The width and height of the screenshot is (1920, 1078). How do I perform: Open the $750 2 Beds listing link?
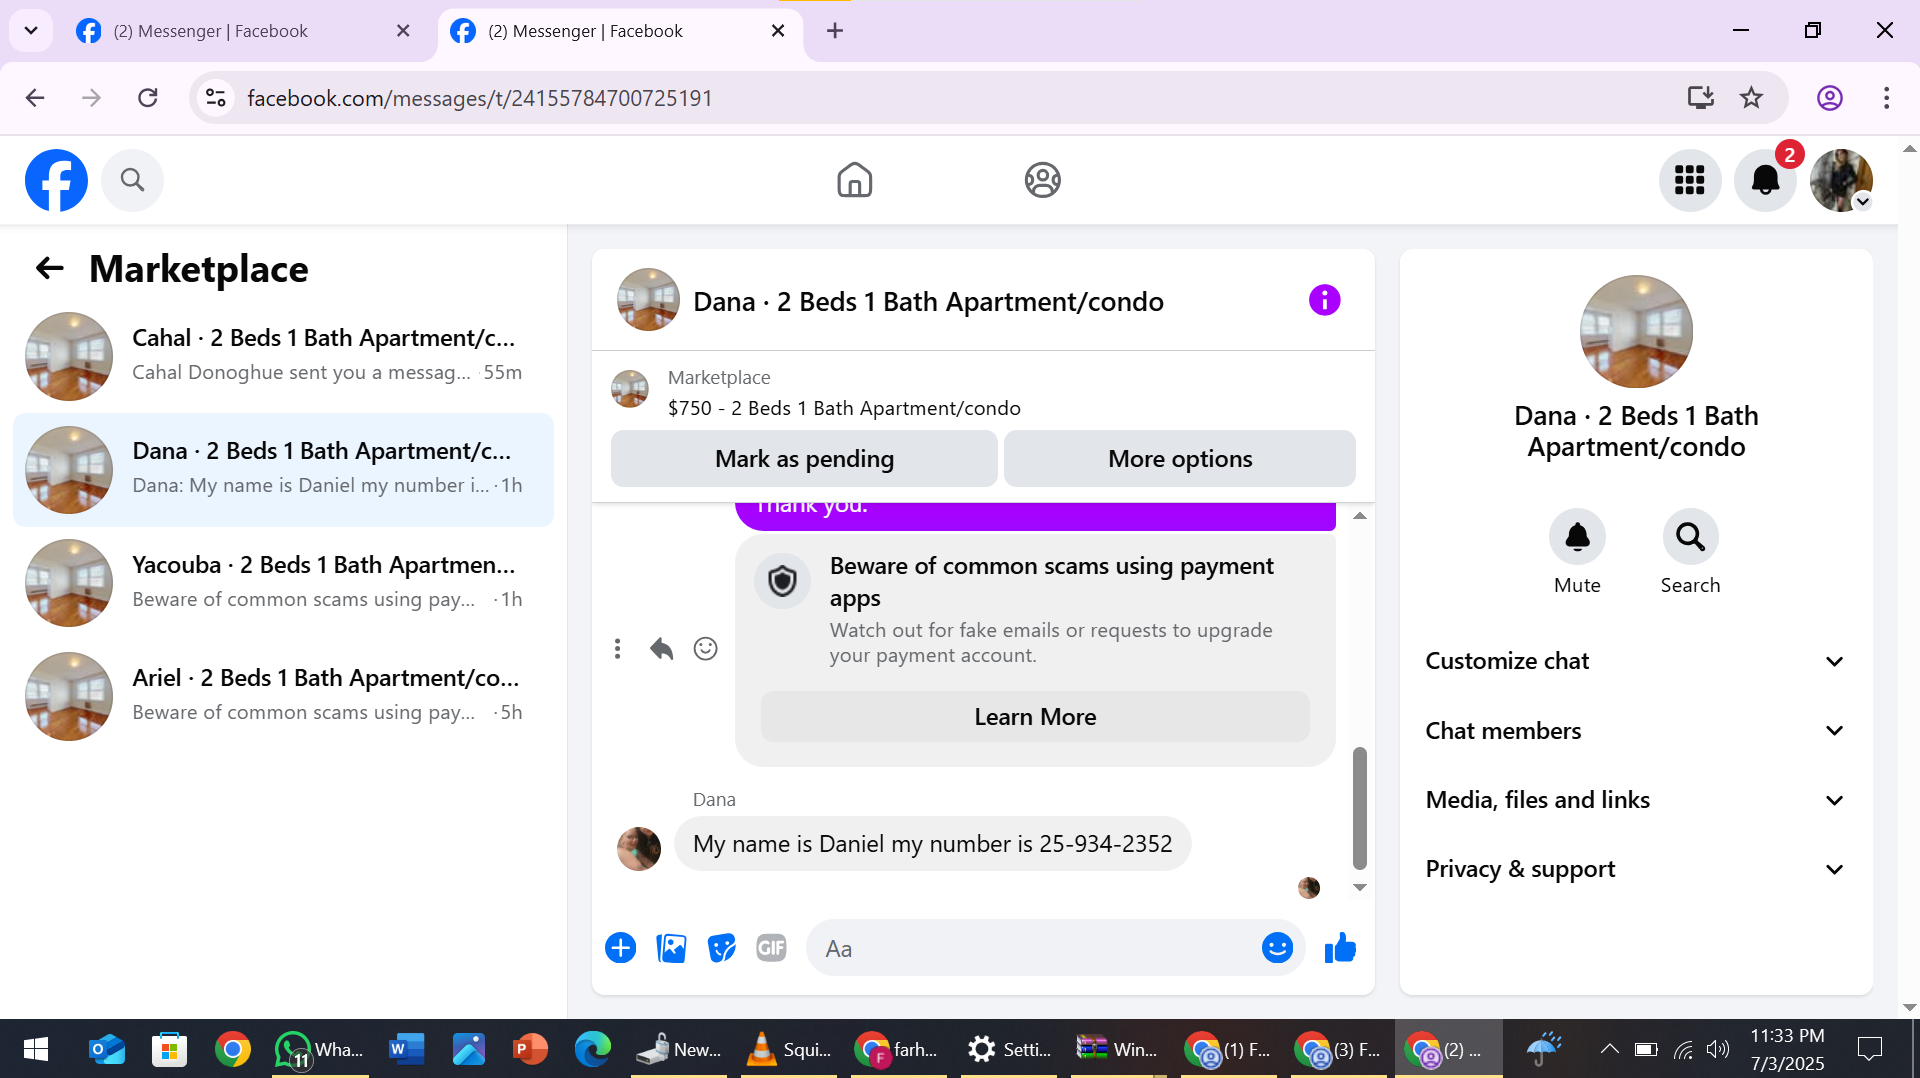click(844, 408)
